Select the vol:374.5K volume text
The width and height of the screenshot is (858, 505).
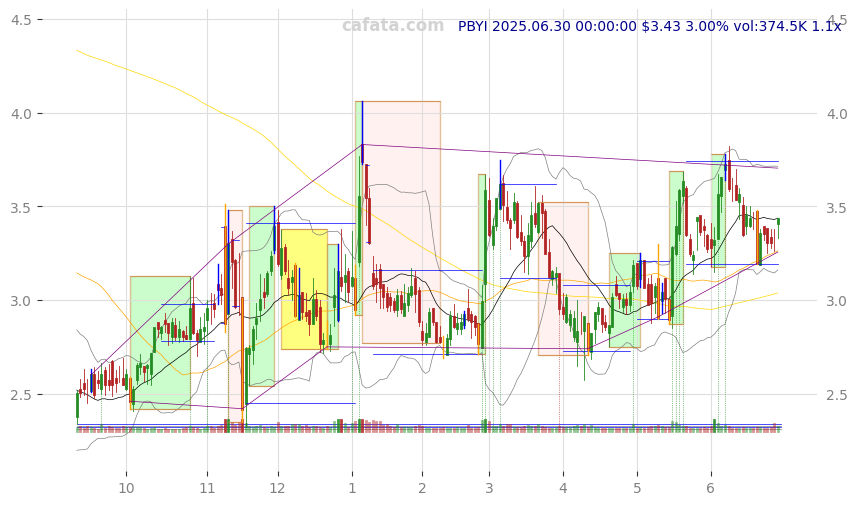coord(770,26)
